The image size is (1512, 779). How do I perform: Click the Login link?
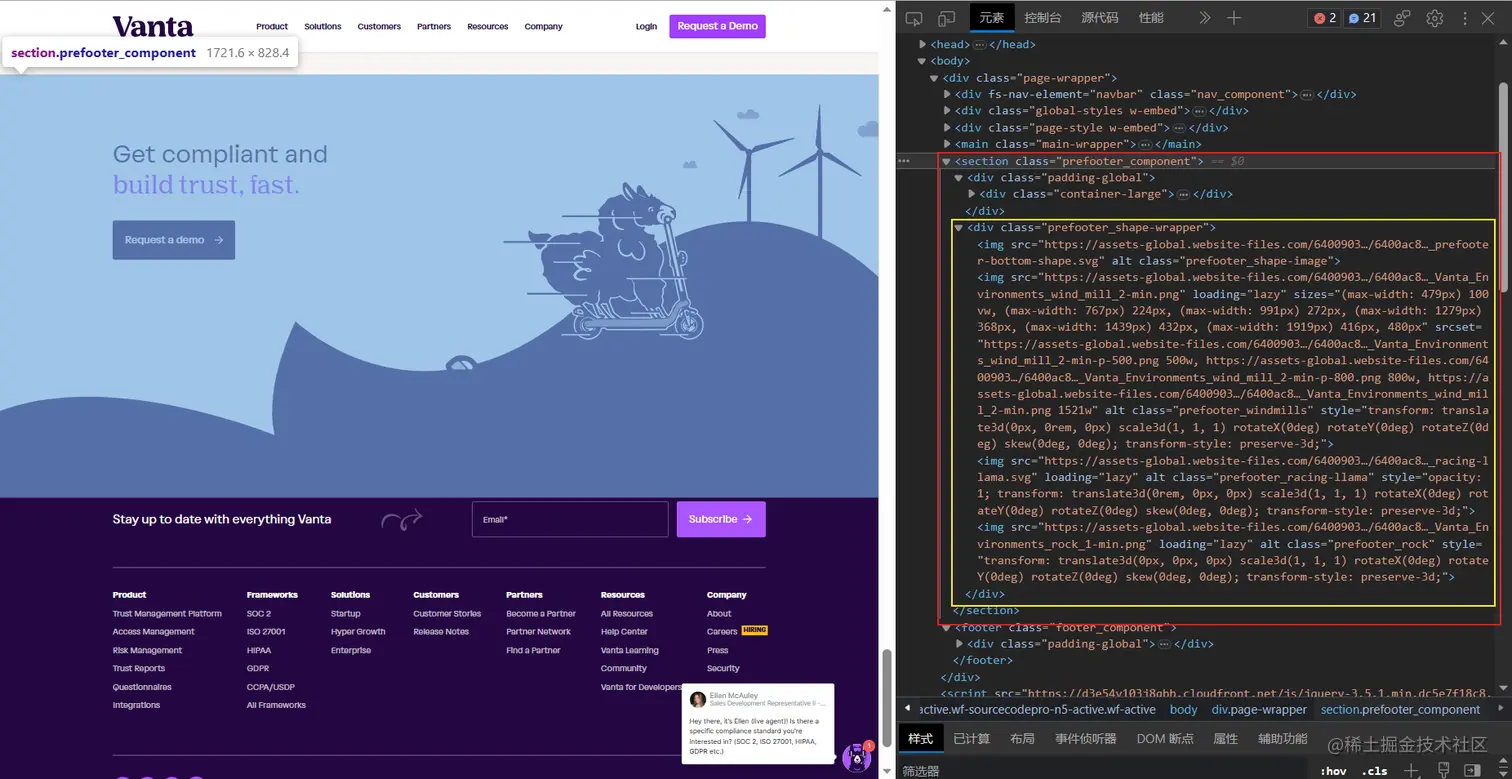point(646,26)
